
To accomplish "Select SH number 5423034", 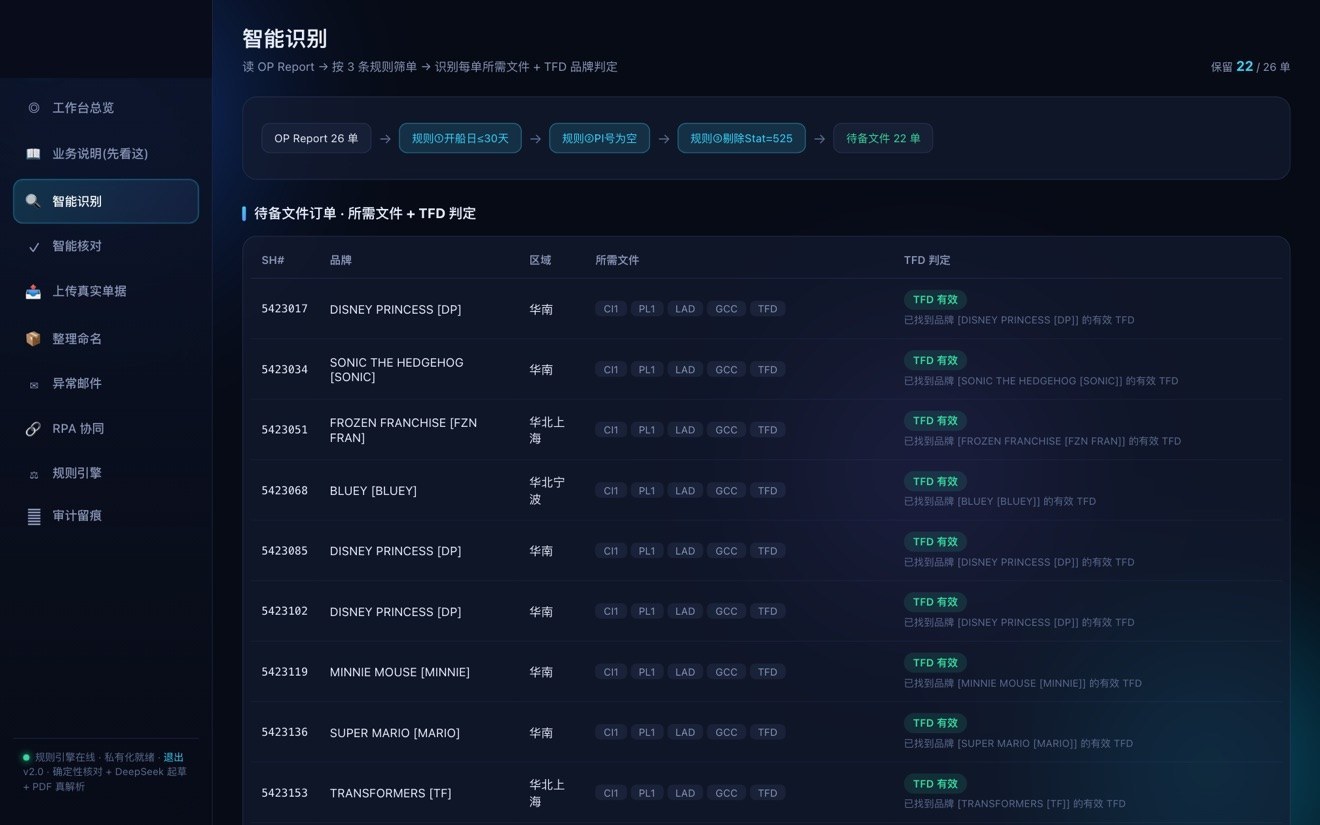I will click(285, 369).
